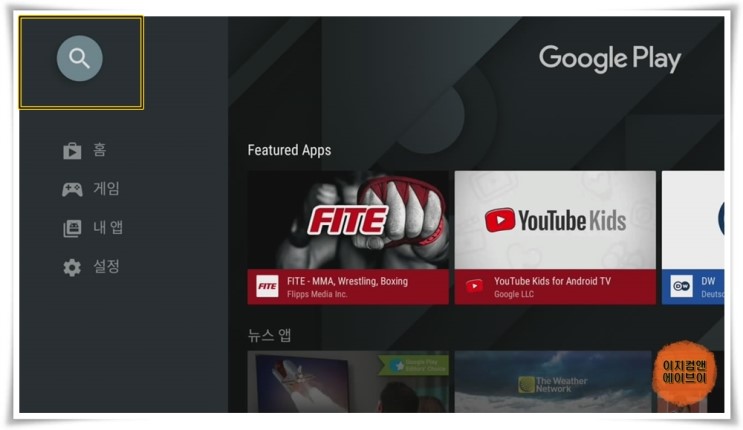Select YouTube Kids for Android TV title
Image resolution: width=743 pixels, height=430 pixels.
(552, 281)
